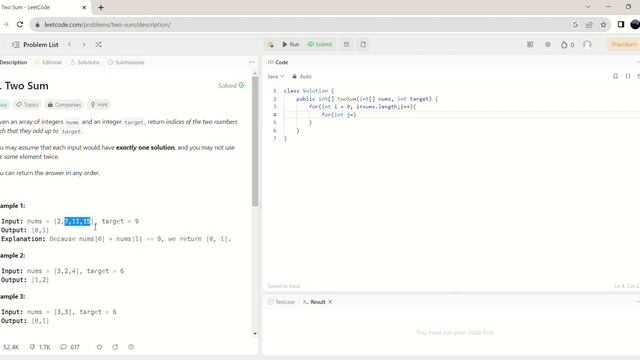Share the problem with the share icon

click(x=115, y=347)
